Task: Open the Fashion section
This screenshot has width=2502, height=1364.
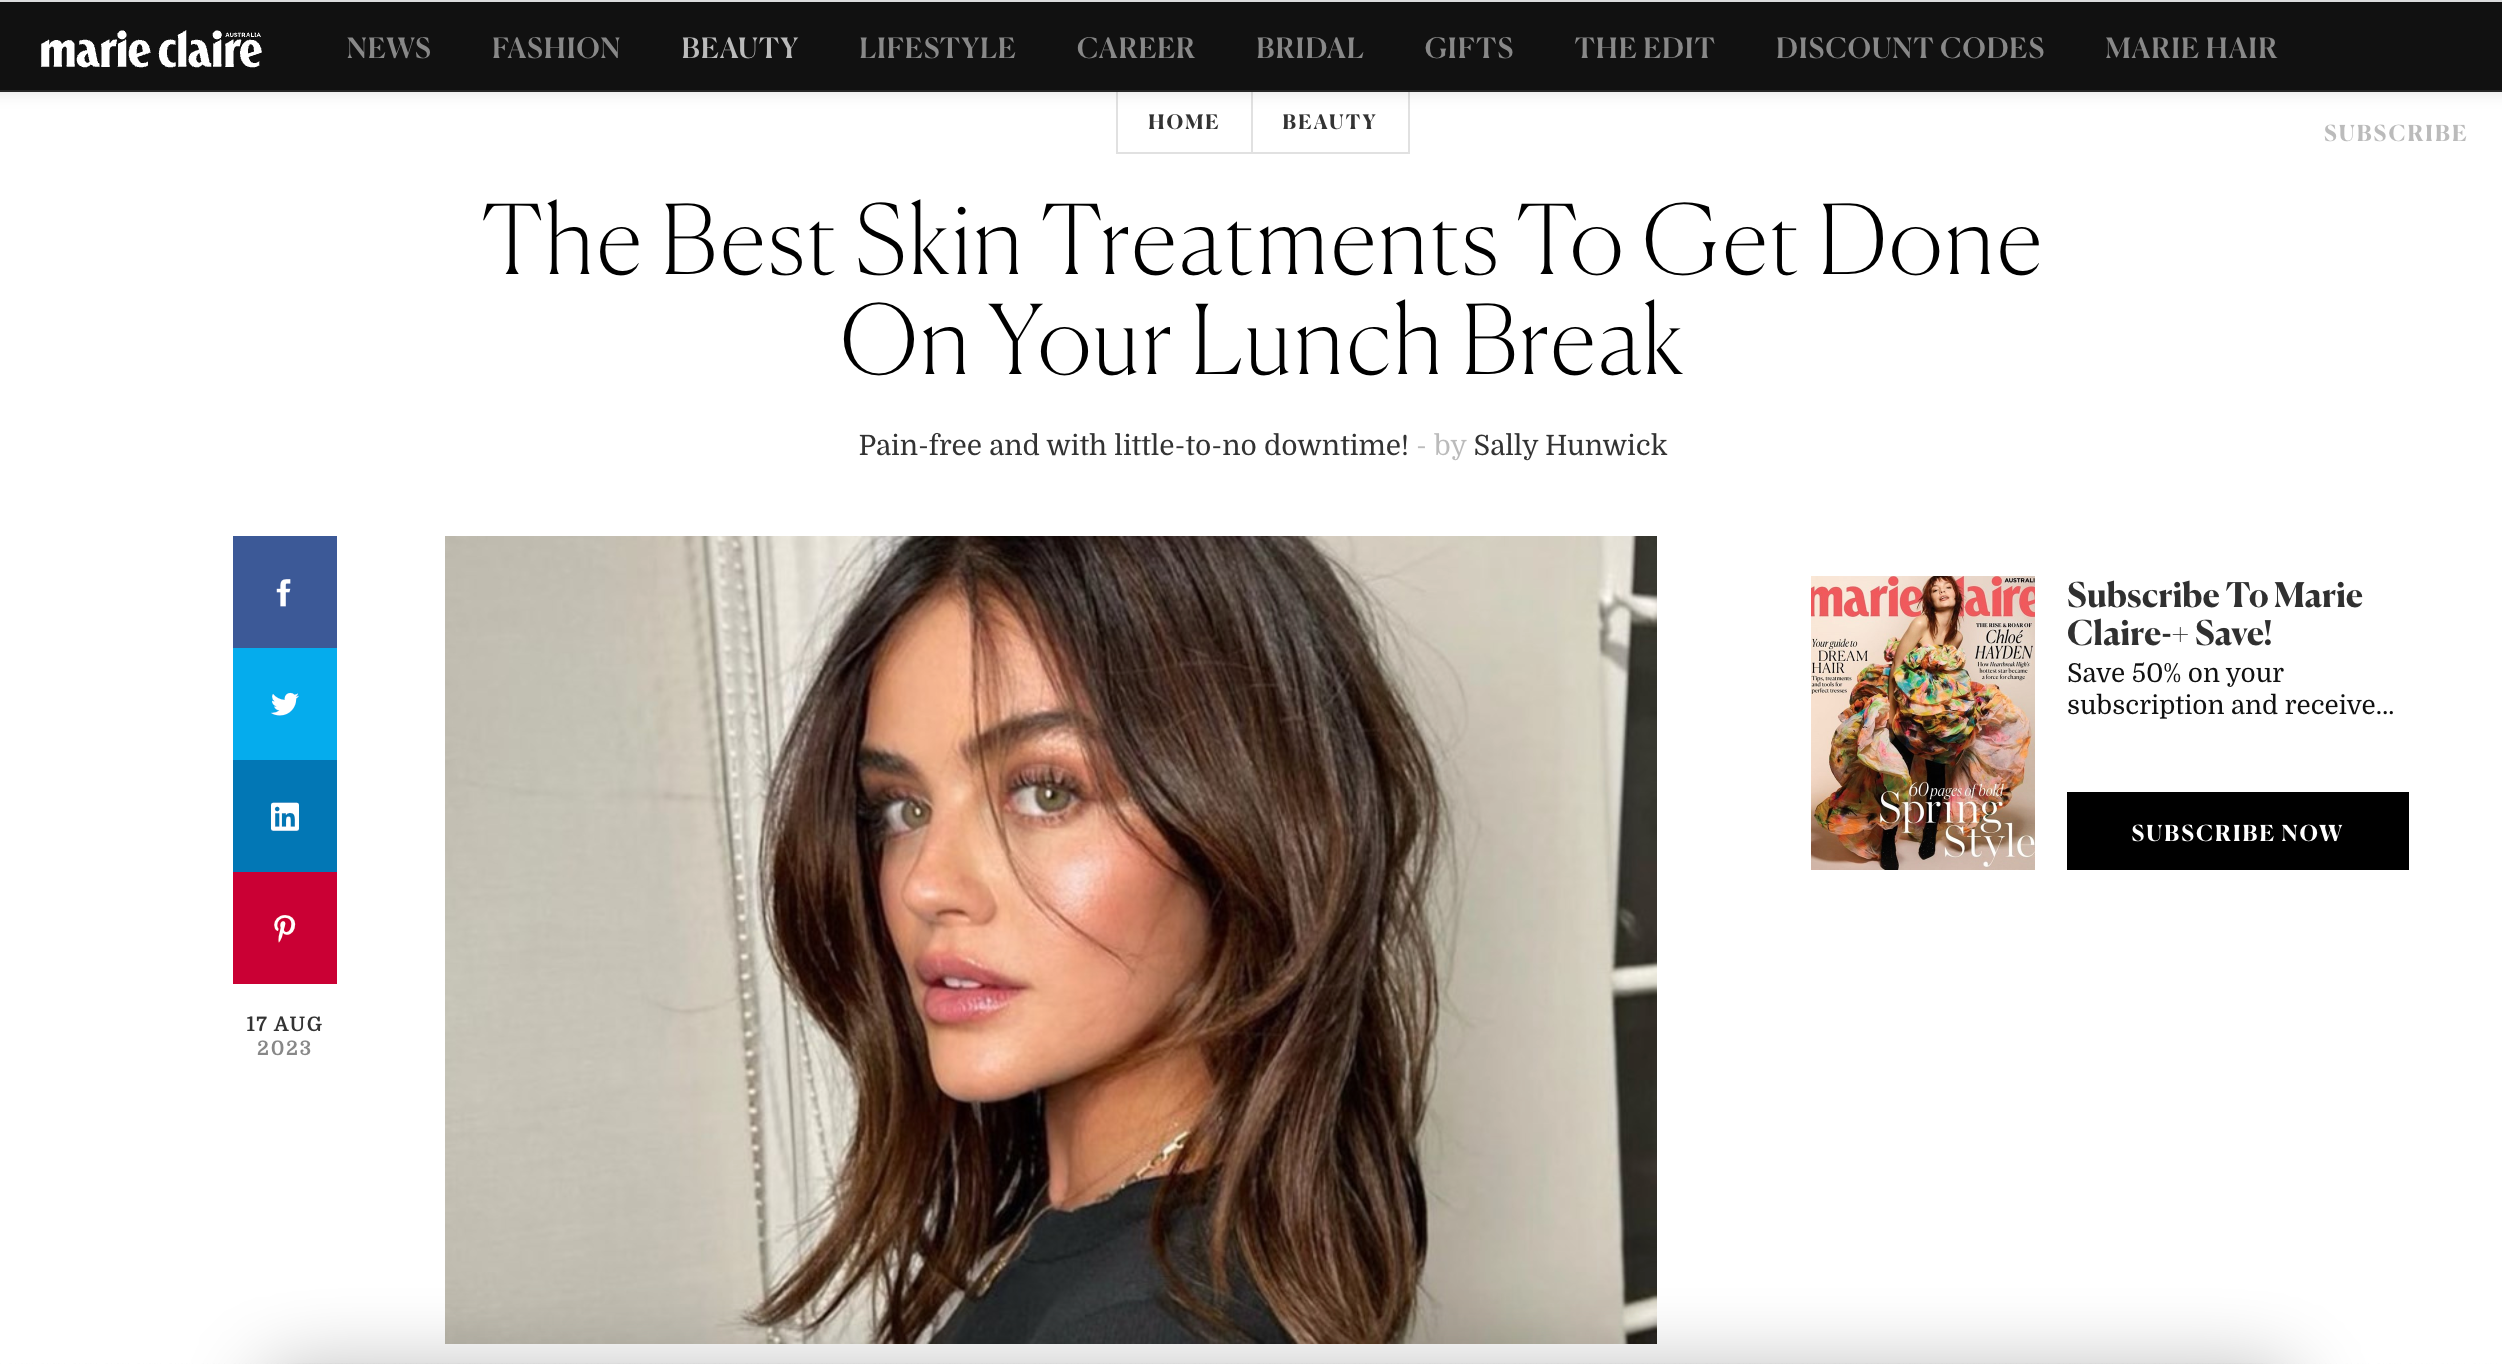Action: point(556,48)
